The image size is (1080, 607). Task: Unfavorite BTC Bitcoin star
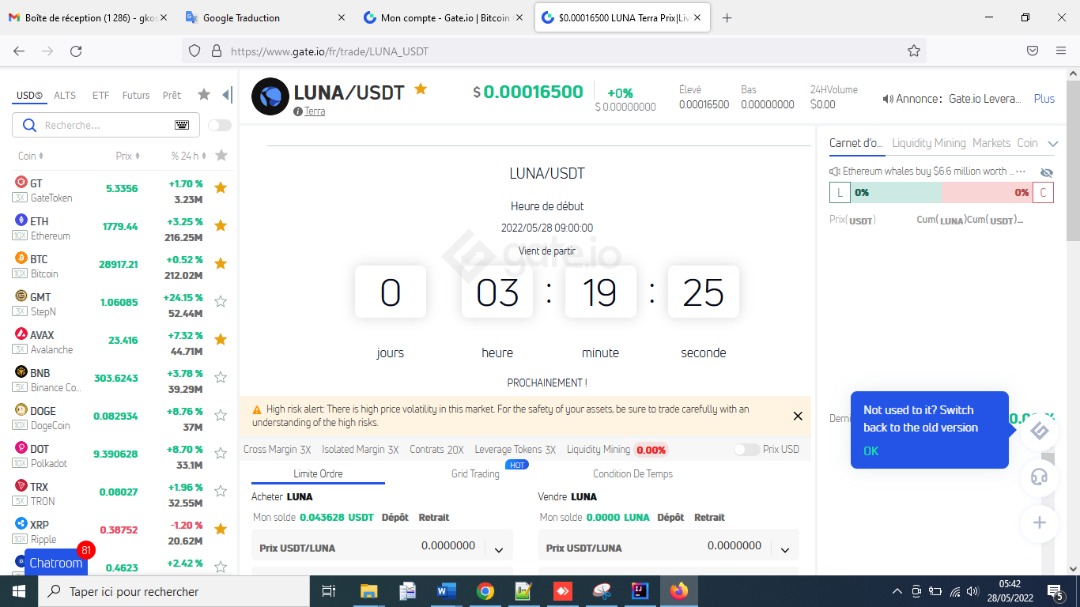pyautogui.click(x=220, y=263)
